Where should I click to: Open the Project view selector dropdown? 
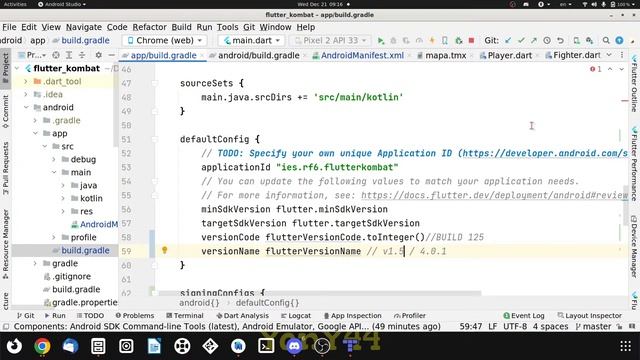[33, 55]
